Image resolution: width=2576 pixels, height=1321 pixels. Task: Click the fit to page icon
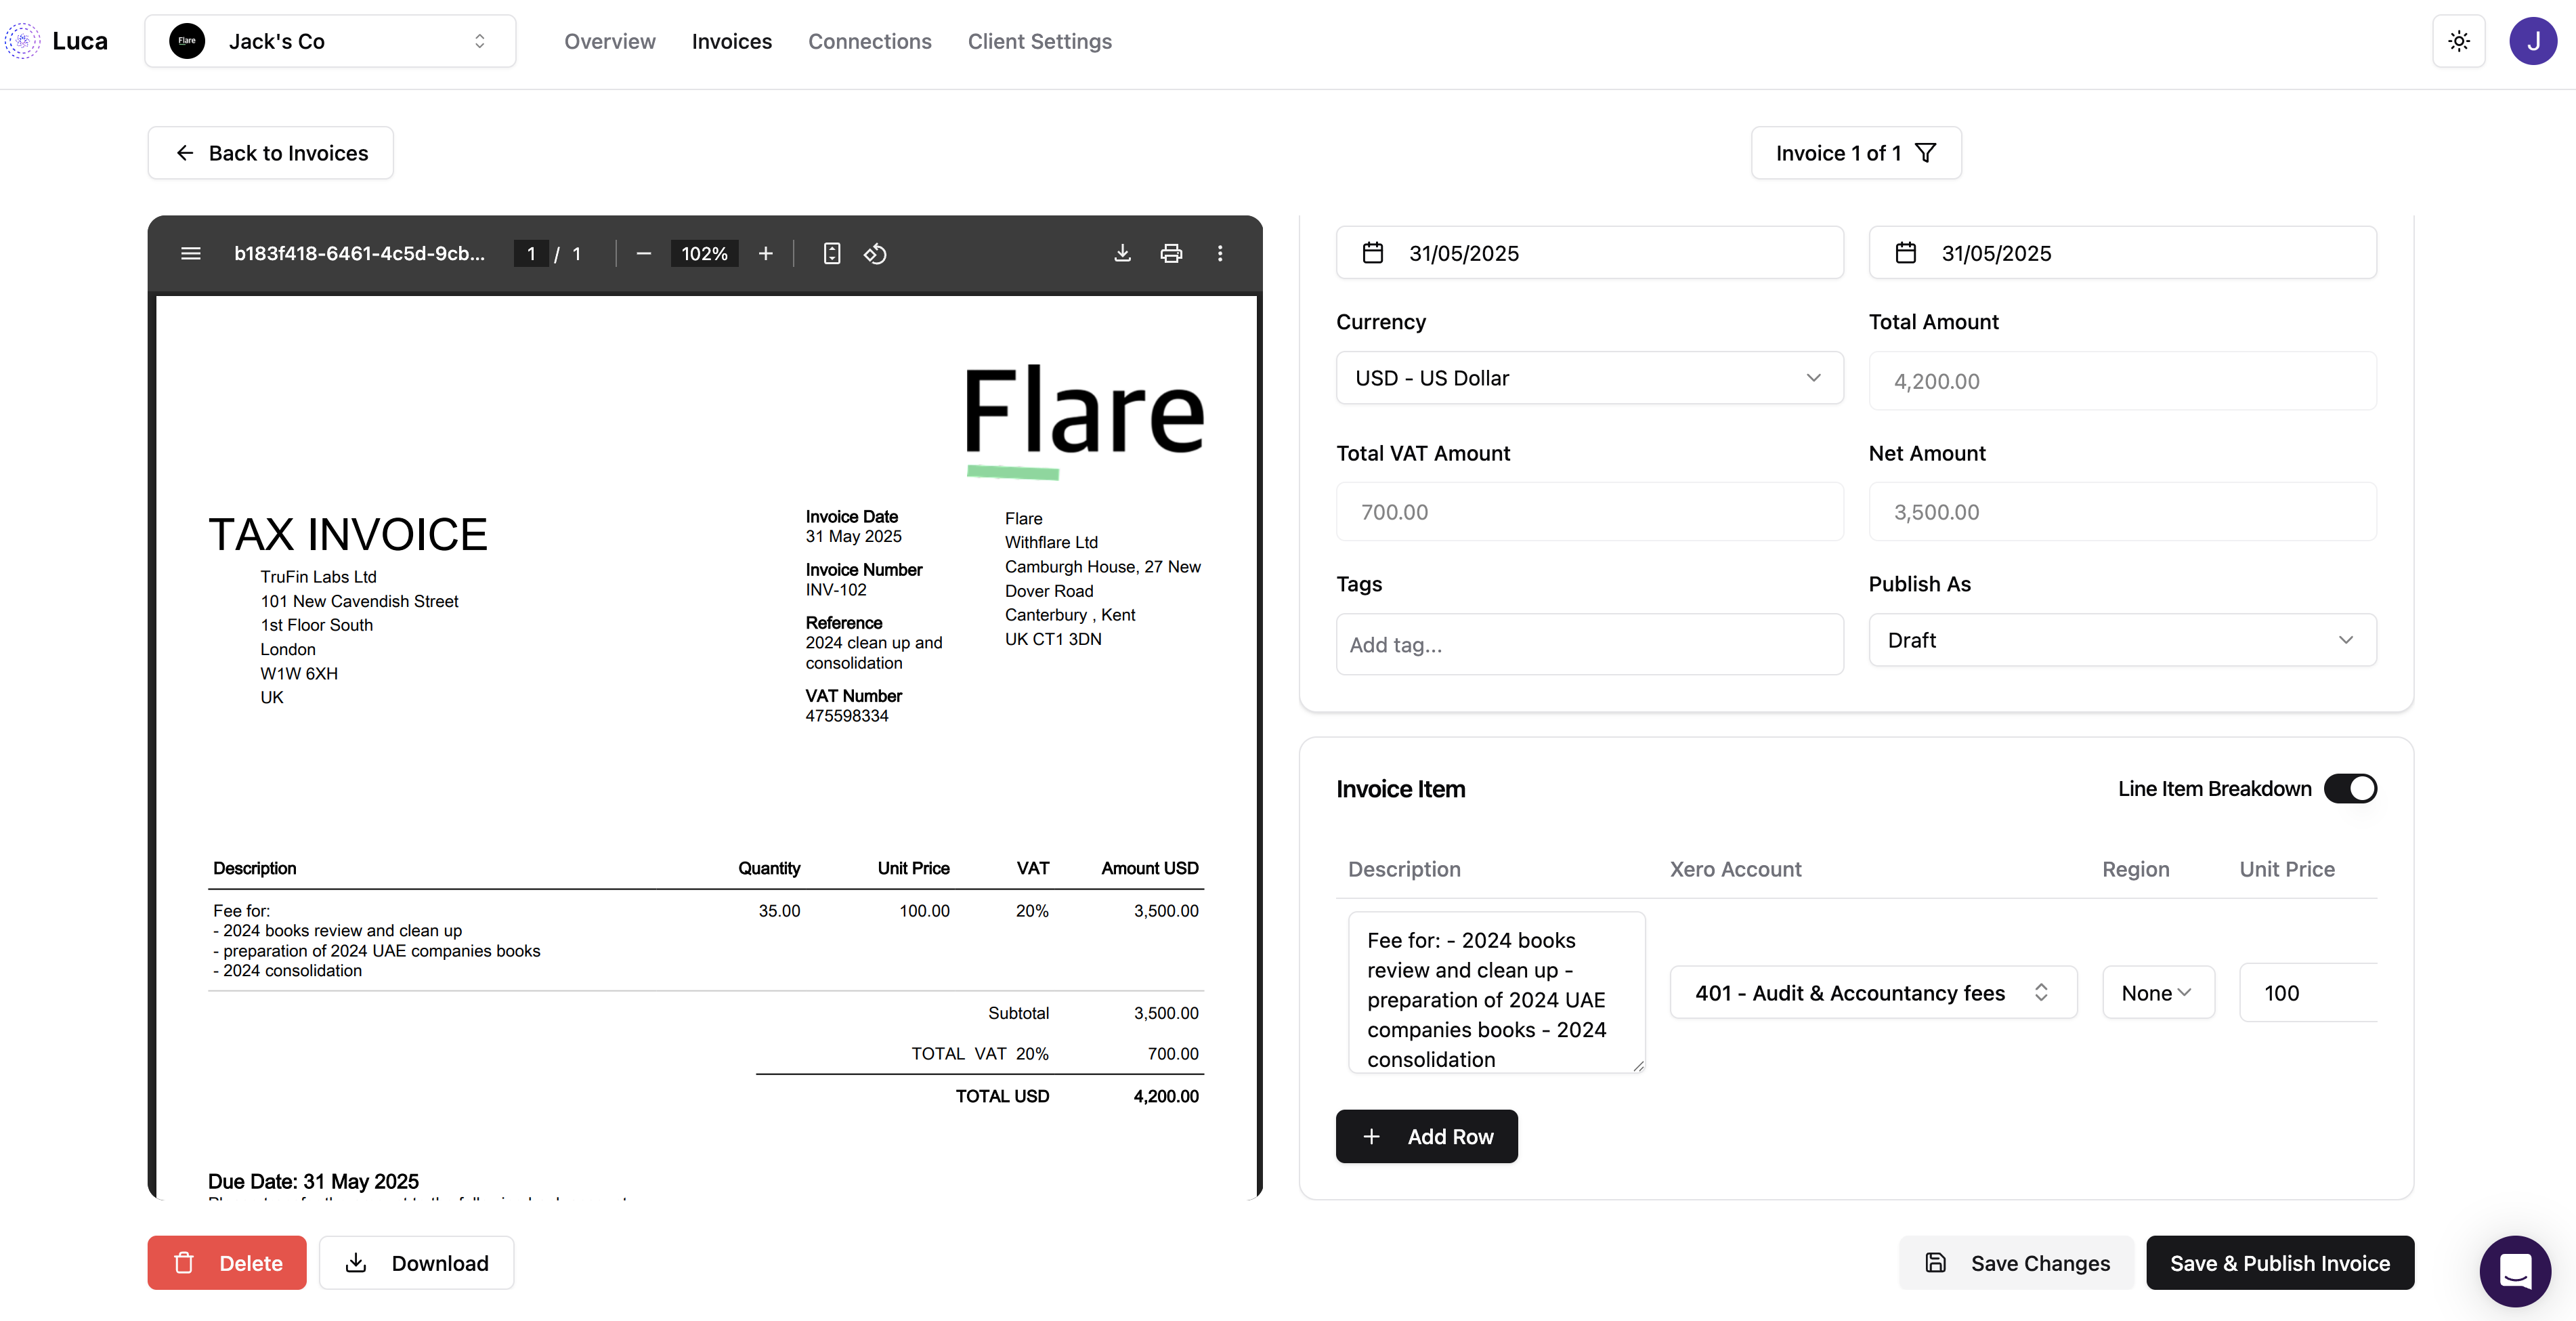pos(831,254)
